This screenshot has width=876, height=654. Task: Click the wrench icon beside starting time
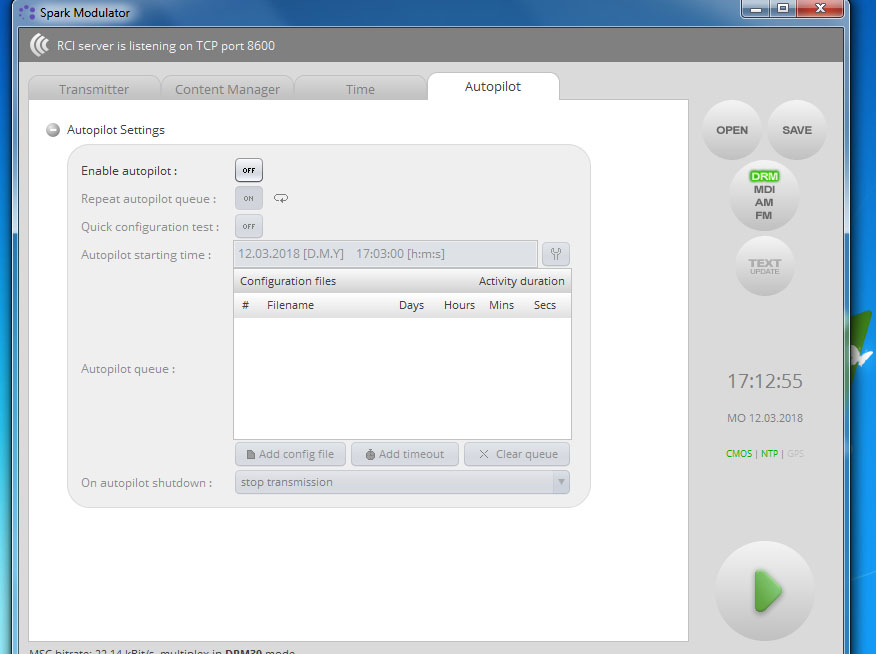click(556, 255)
